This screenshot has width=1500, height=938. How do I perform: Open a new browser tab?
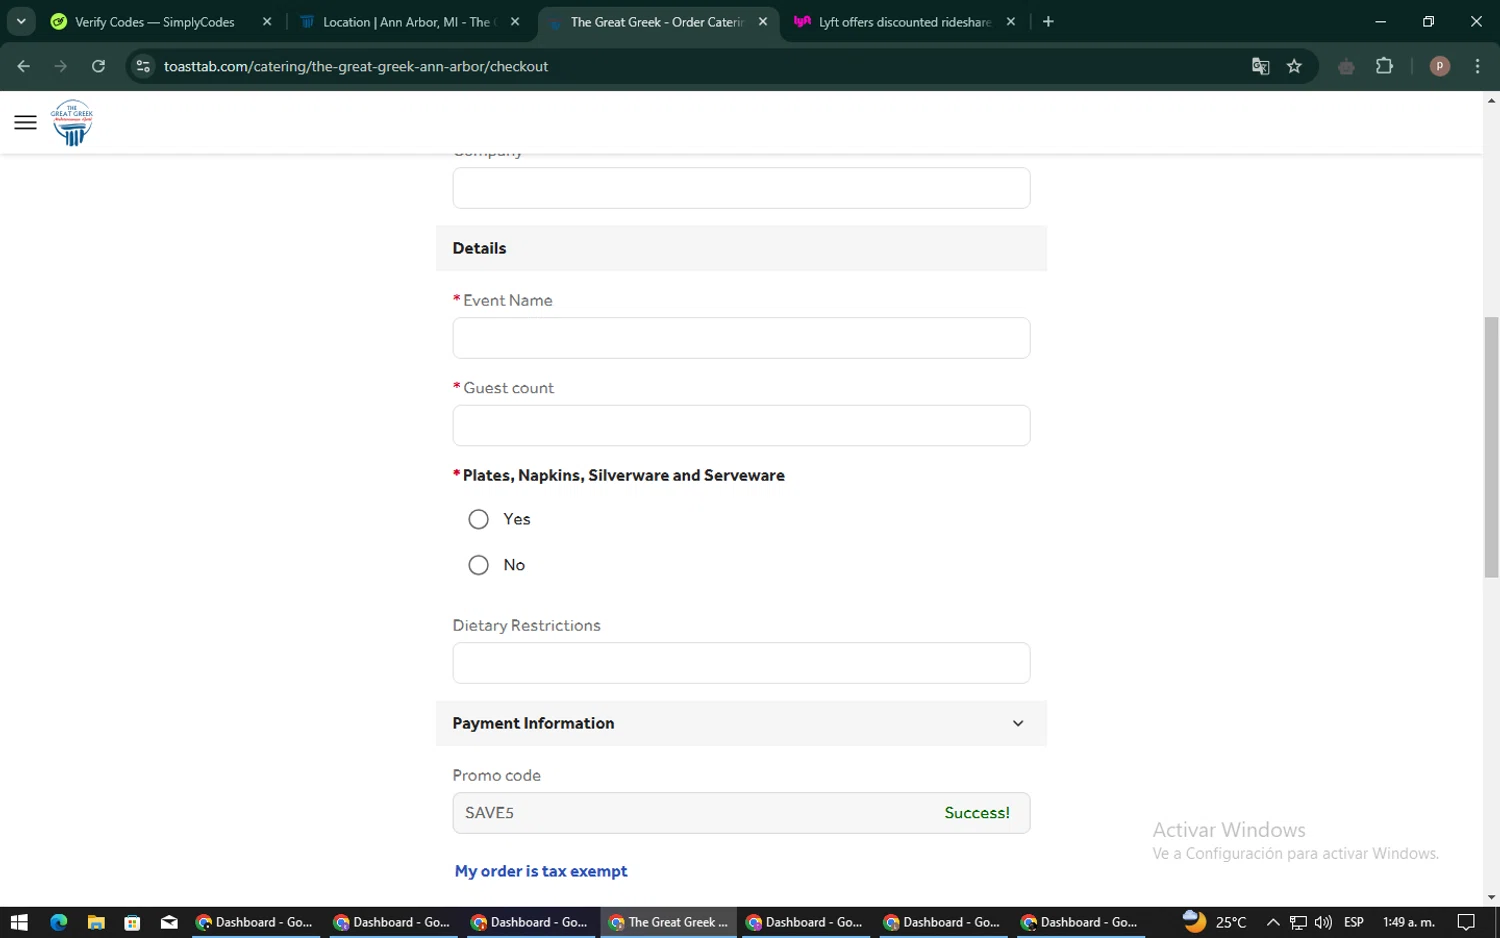1048,22
